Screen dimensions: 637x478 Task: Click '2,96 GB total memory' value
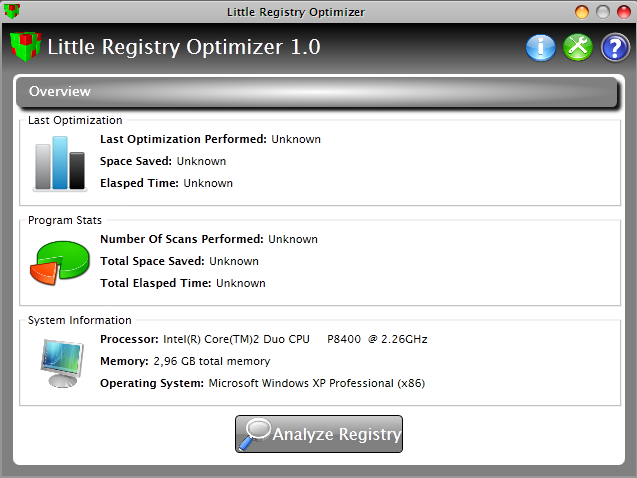tap(212, 361)
